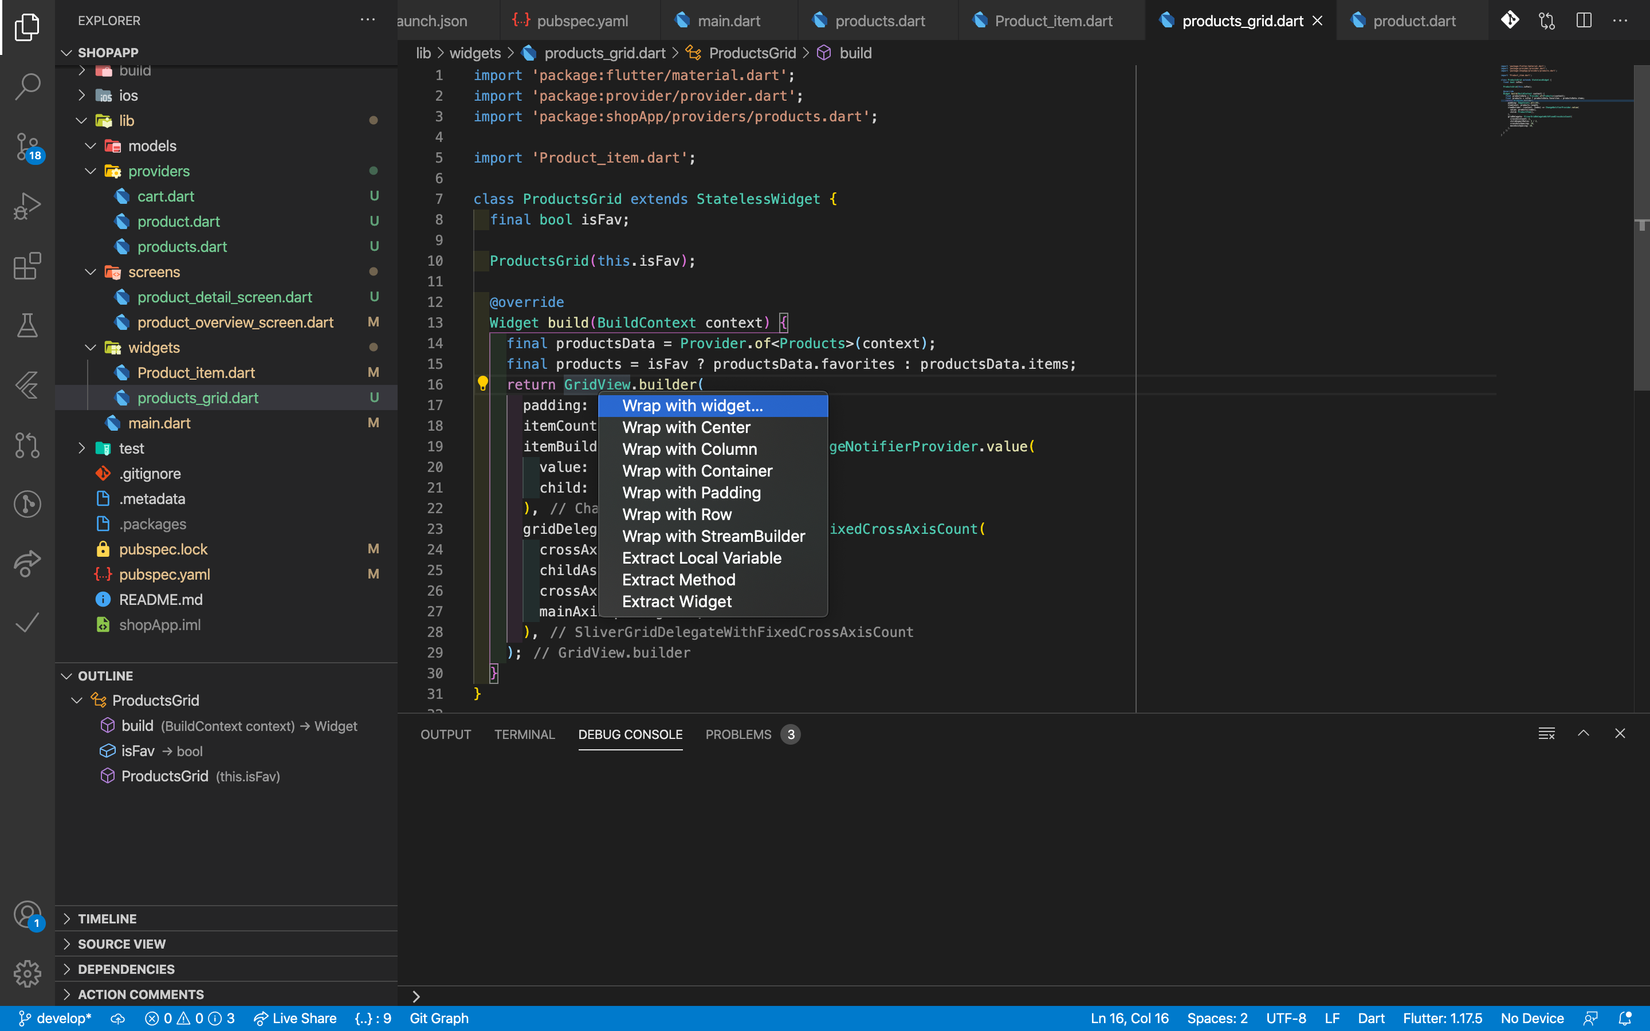Switch to the main.dart editor tab
This screenshot has height=1031, width=1650.
(x=728, y=20)
